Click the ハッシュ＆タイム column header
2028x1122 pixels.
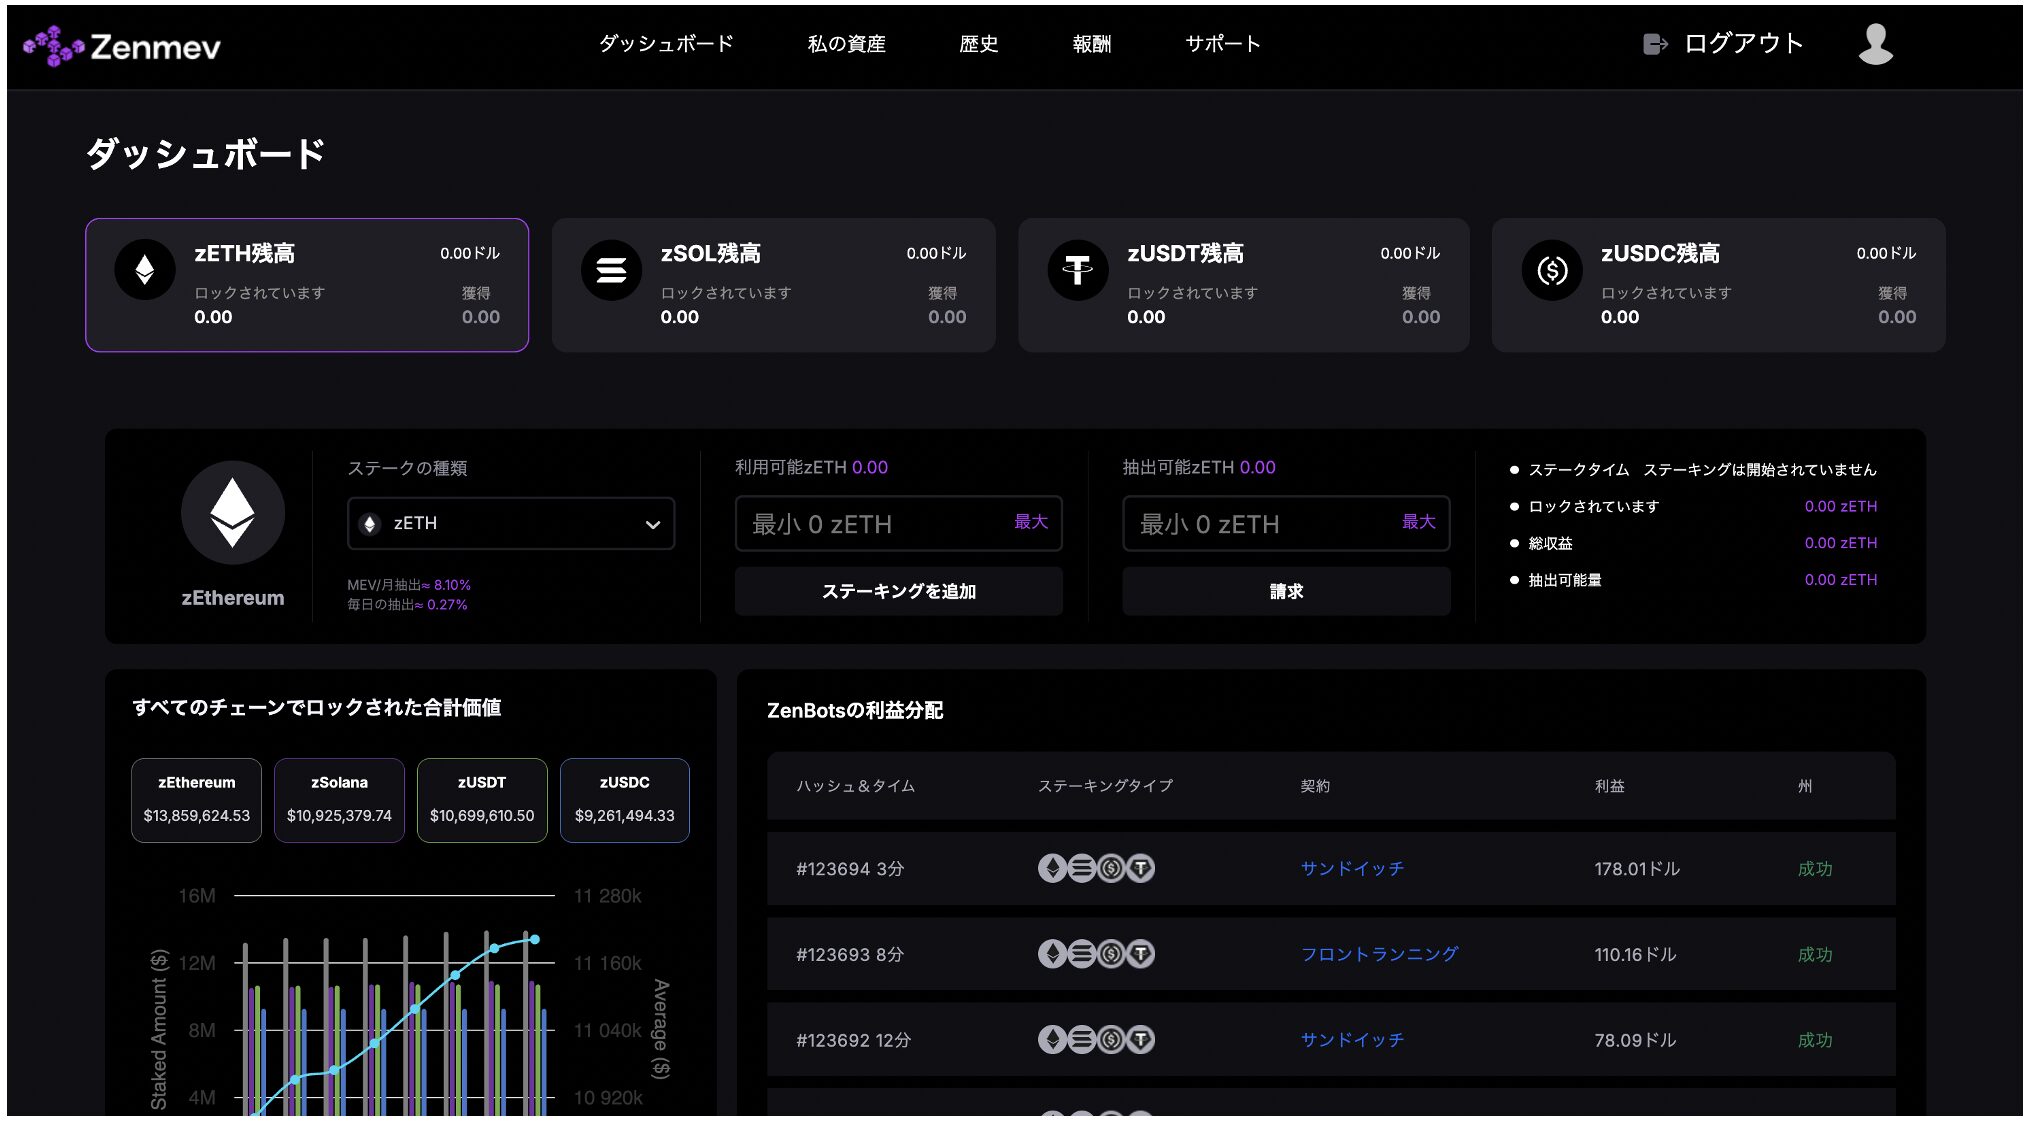click(856, 786)
